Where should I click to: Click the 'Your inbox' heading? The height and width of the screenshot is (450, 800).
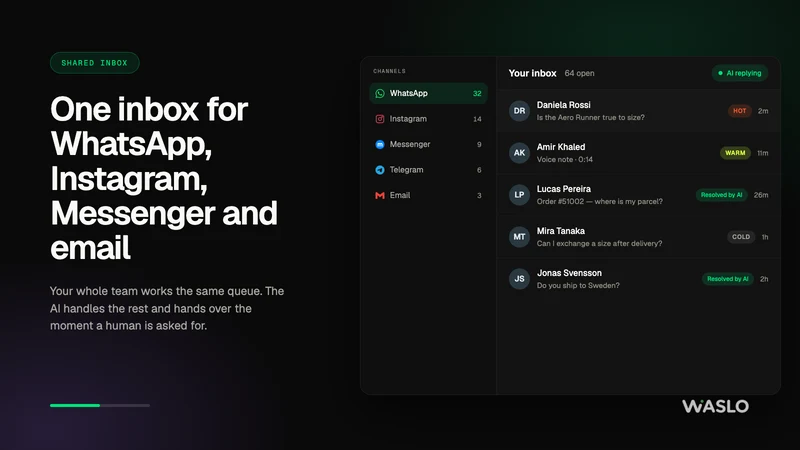click(x=532, y=73)
